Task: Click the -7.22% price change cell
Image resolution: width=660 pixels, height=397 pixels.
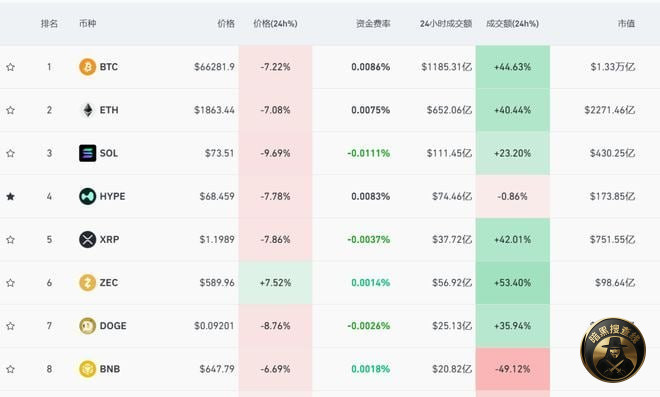Action: pyautogui.click(x=275, y=67)
